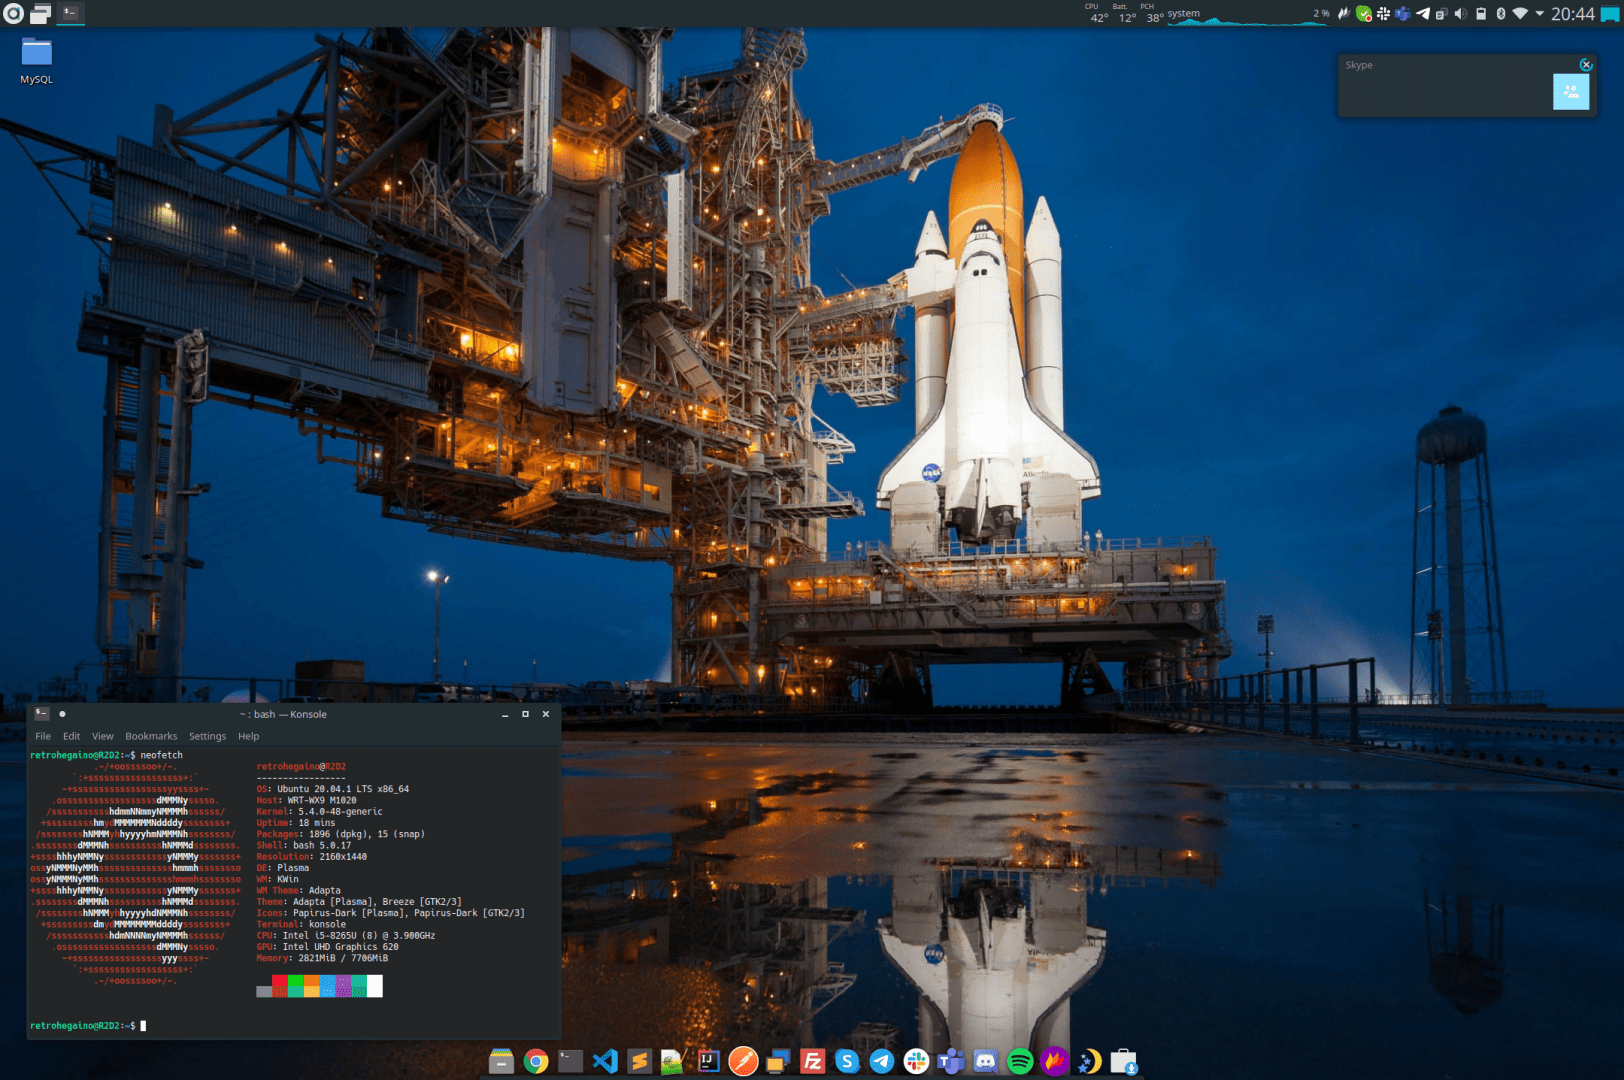Image resolution: width=1624 pixels, height=1080 pixels.
Task: Open the Bookmarks menu in Konsole
Action: pyautogui.click(x=151, y=736)
